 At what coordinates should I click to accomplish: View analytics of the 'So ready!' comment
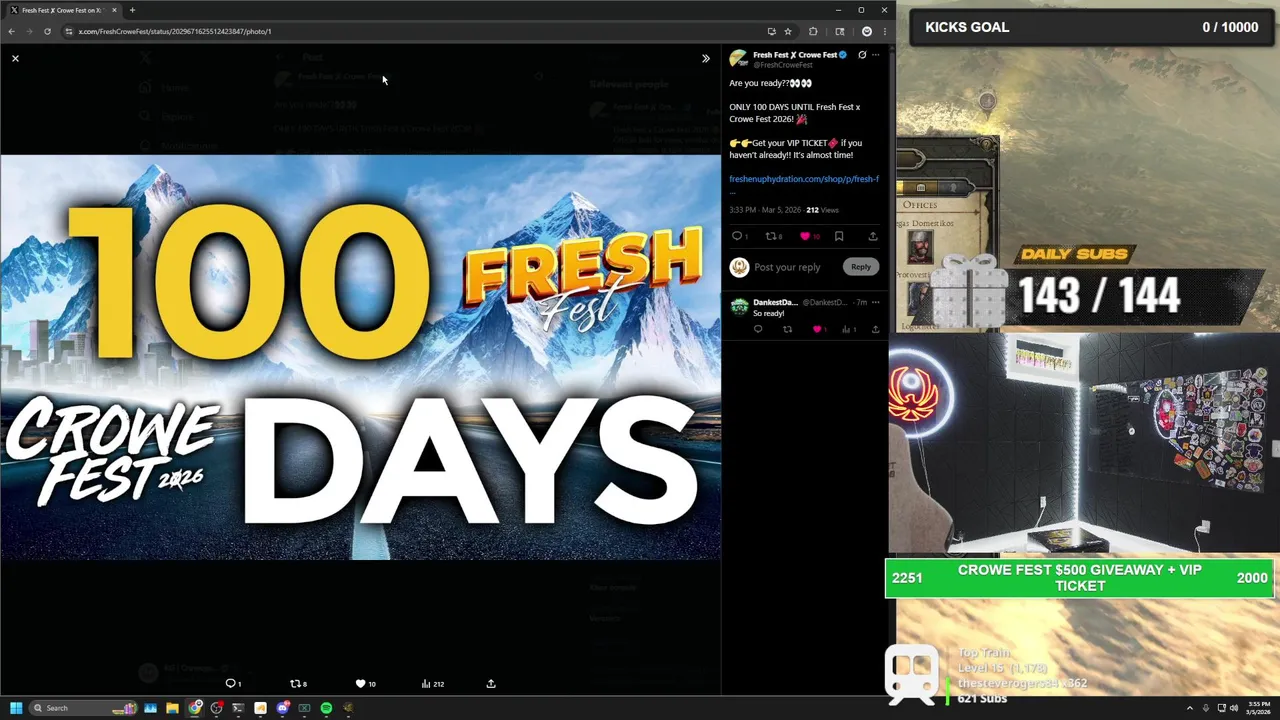pyautogui.click(x=848, y=329)
